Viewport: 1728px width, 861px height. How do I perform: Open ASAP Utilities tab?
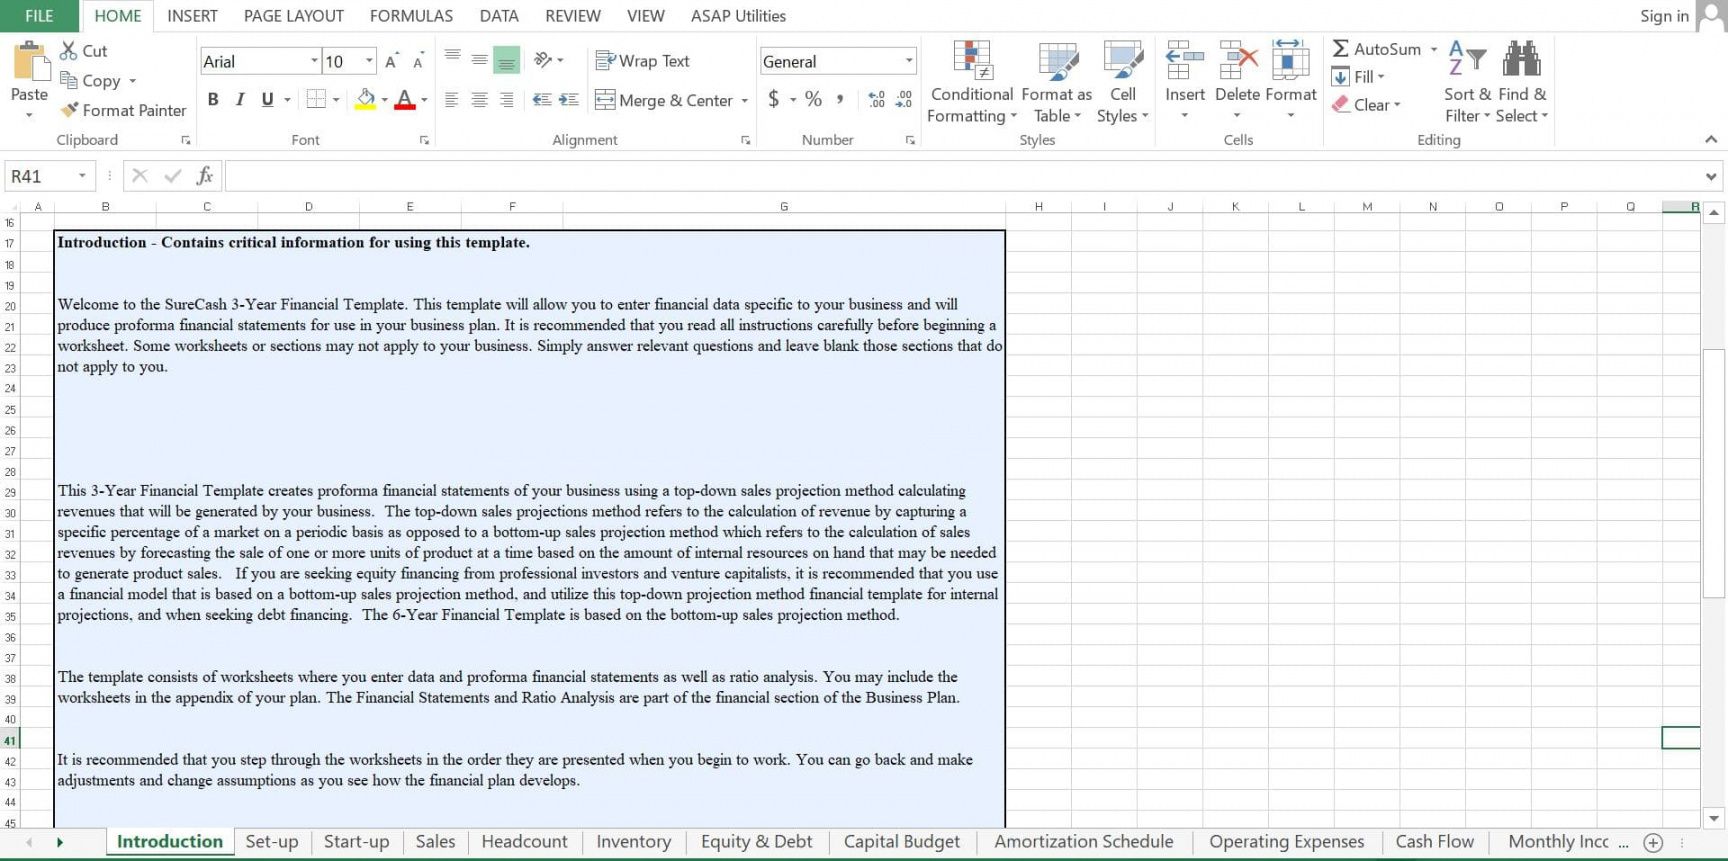[738, 16]
